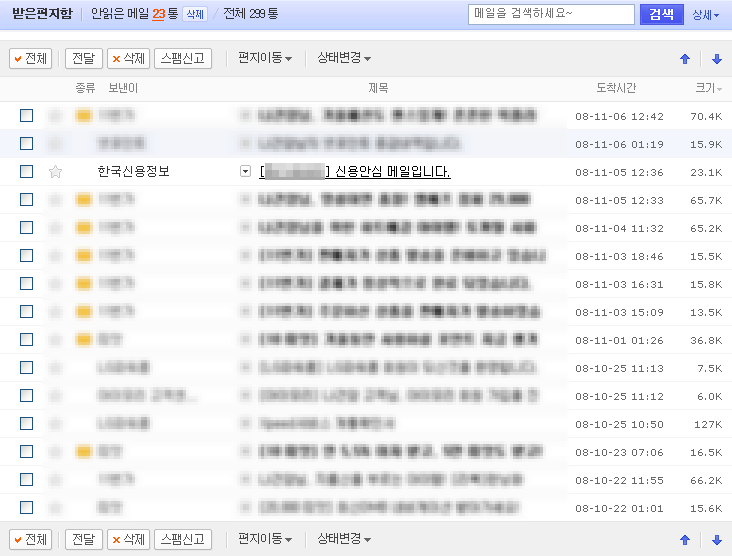Image resolution: width=732 pixels, height=556 pixels.
Task: Click yellow envelope icon in 08-11-01 01:26 row
Action: pos(84,339)
